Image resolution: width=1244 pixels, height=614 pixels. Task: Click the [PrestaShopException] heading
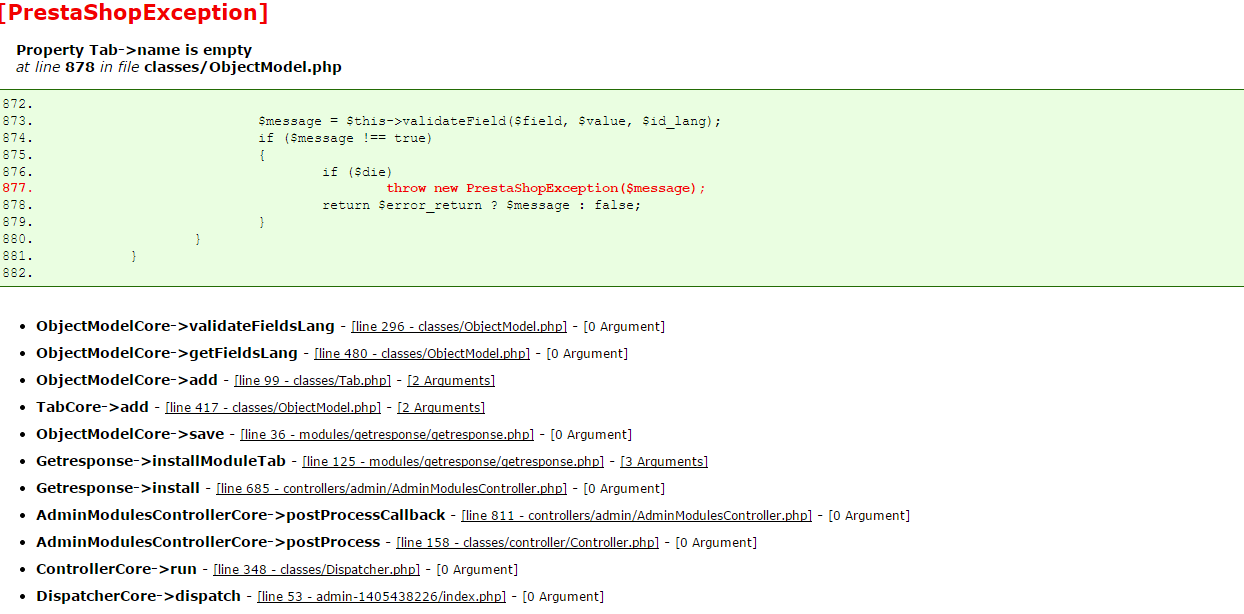pos(135,13)
